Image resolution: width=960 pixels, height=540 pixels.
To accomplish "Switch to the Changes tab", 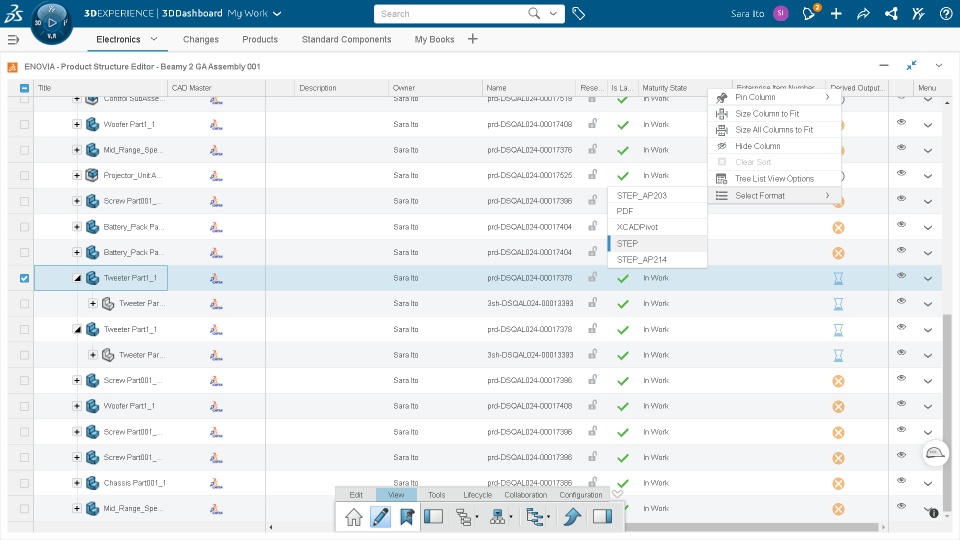I will click(x=201, y=39).
